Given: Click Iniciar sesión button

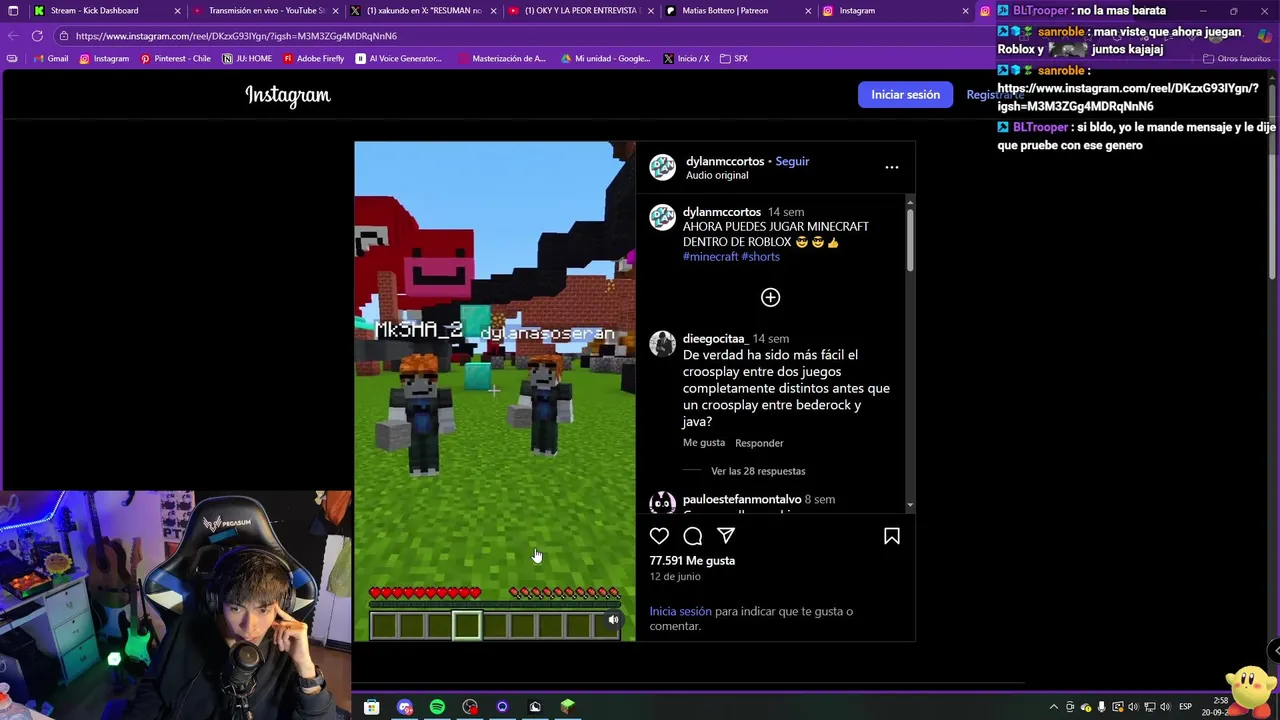Looking at the screenshot, I should click(x=905, y=95).
